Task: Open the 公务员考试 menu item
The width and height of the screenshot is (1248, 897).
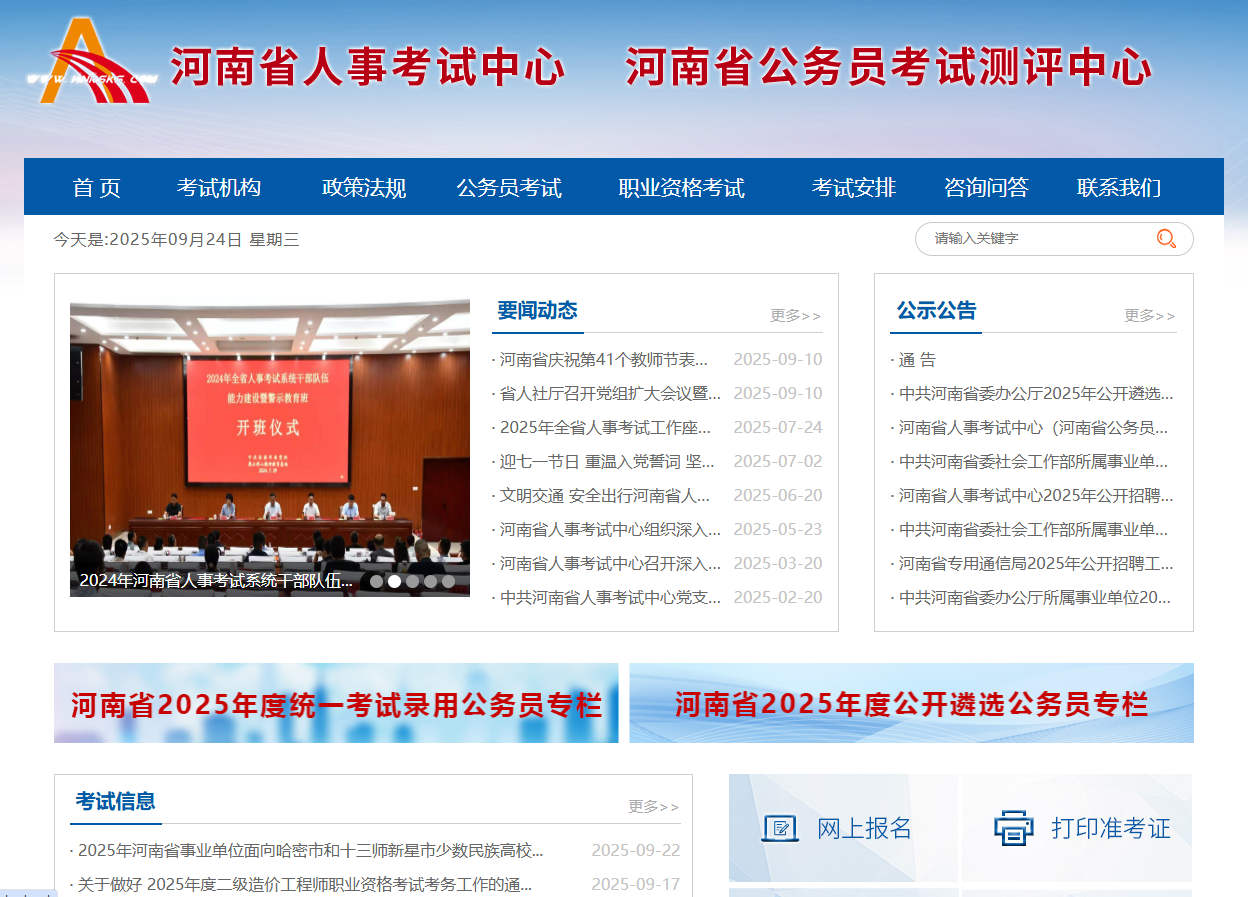Action: tap(509, 187)
